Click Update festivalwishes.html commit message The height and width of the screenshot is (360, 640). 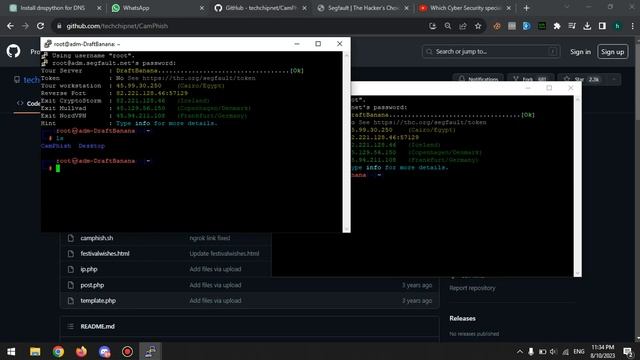(x=224, y=253)
